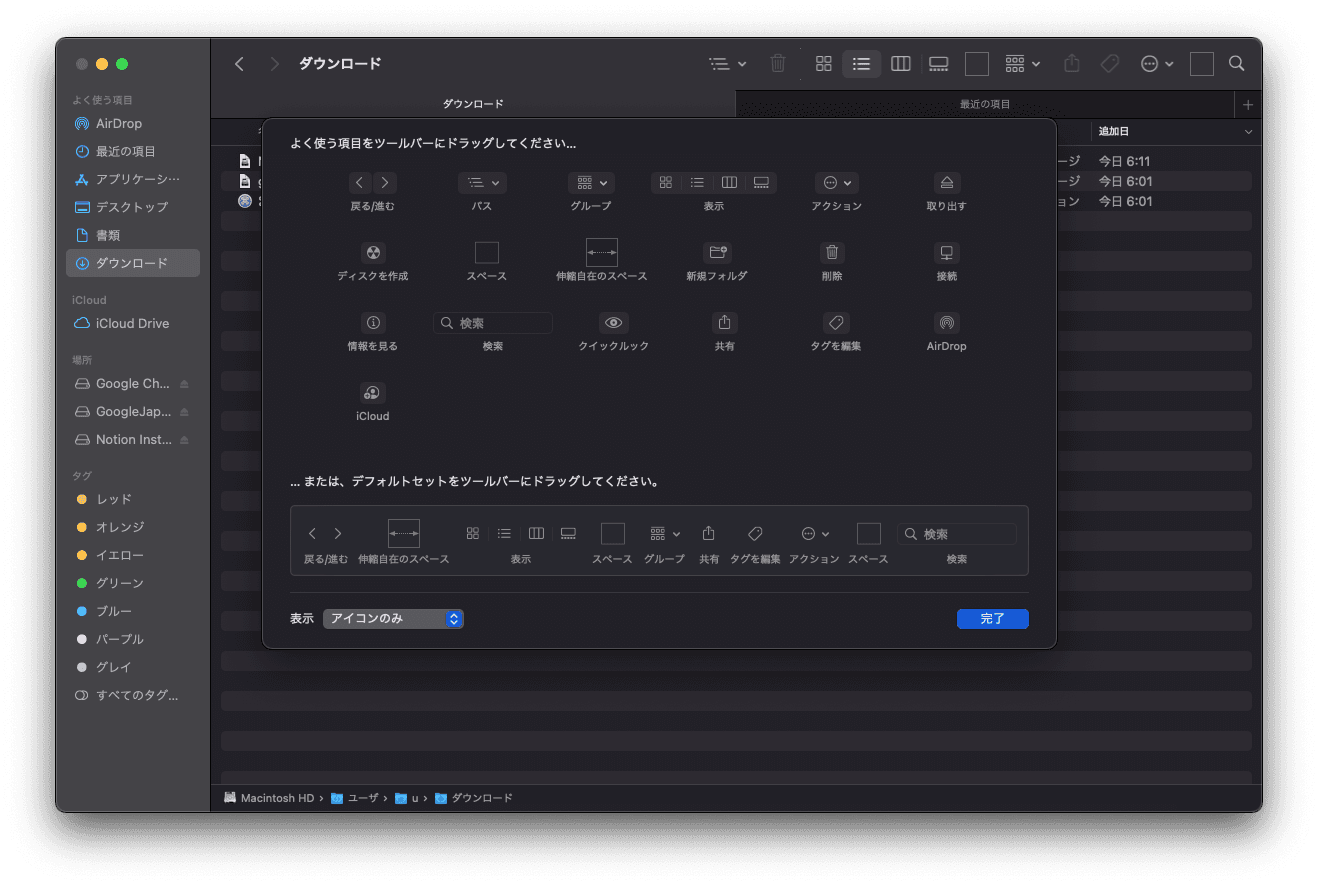Select the グリーン tag
The width and height of the screenshot is (1318, 886).
(x=133, y=583)
